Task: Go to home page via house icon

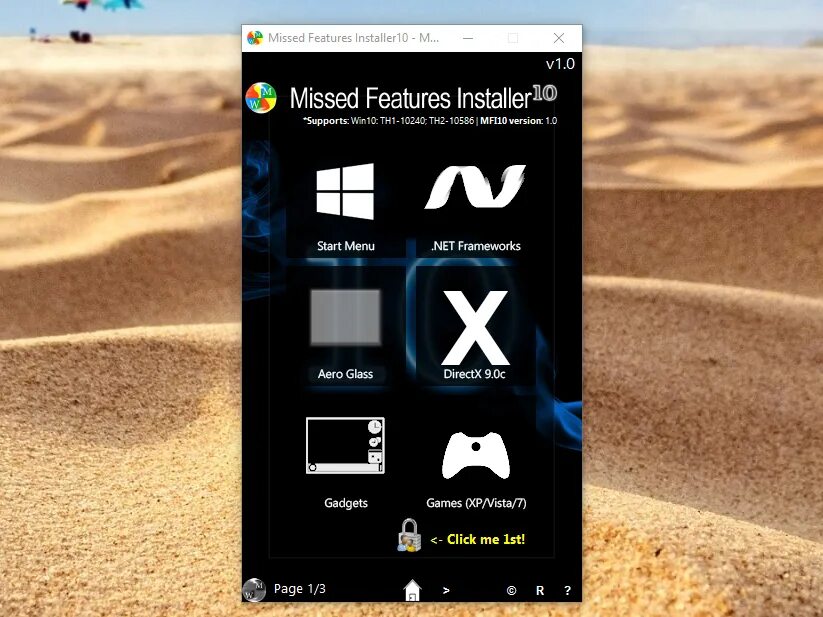Action: pos(413,590)
